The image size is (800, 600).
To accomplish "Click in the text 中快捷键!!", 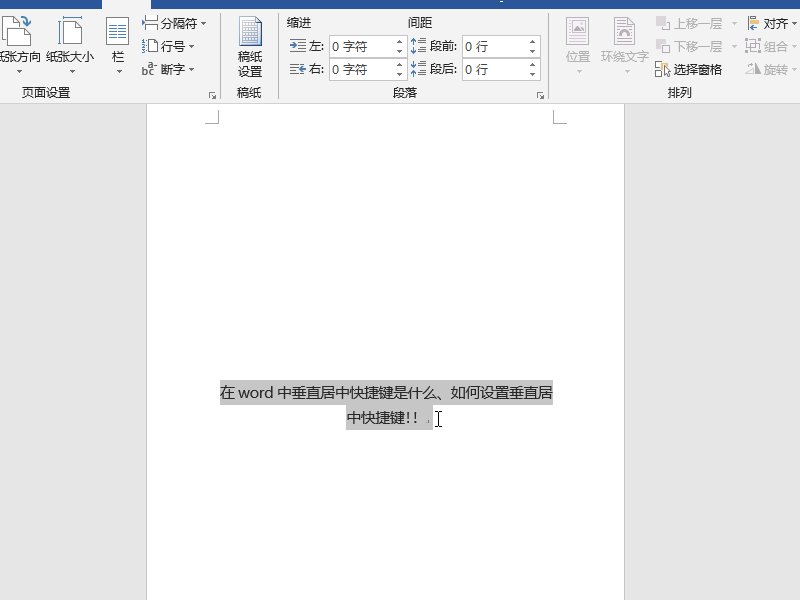I will (x=383, y=417).
